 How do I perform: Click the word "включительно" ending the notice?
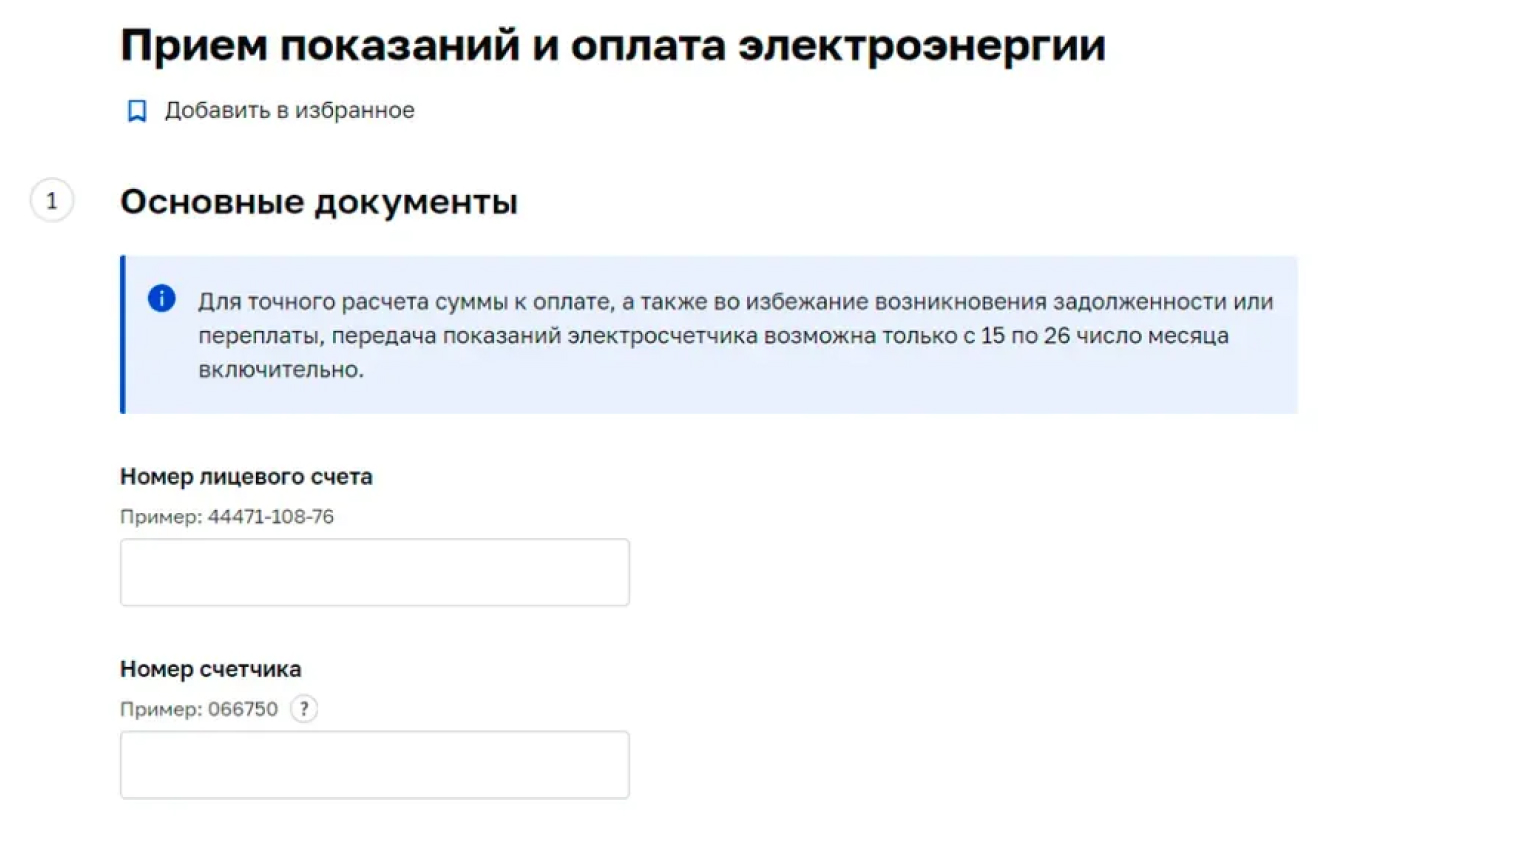[x=279, y=370]
